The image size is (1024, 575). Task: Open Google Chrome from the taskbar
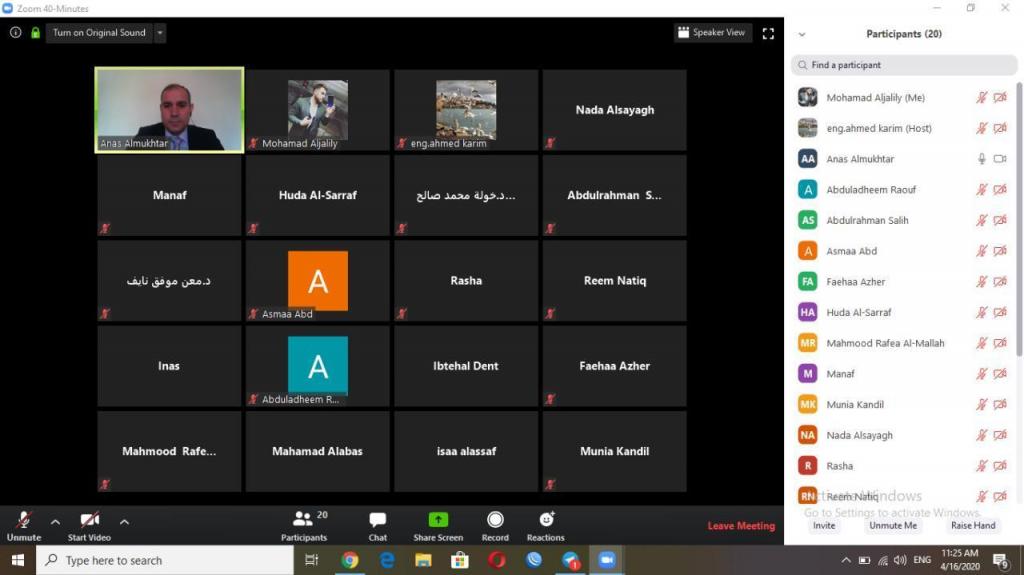pos(350,560)
